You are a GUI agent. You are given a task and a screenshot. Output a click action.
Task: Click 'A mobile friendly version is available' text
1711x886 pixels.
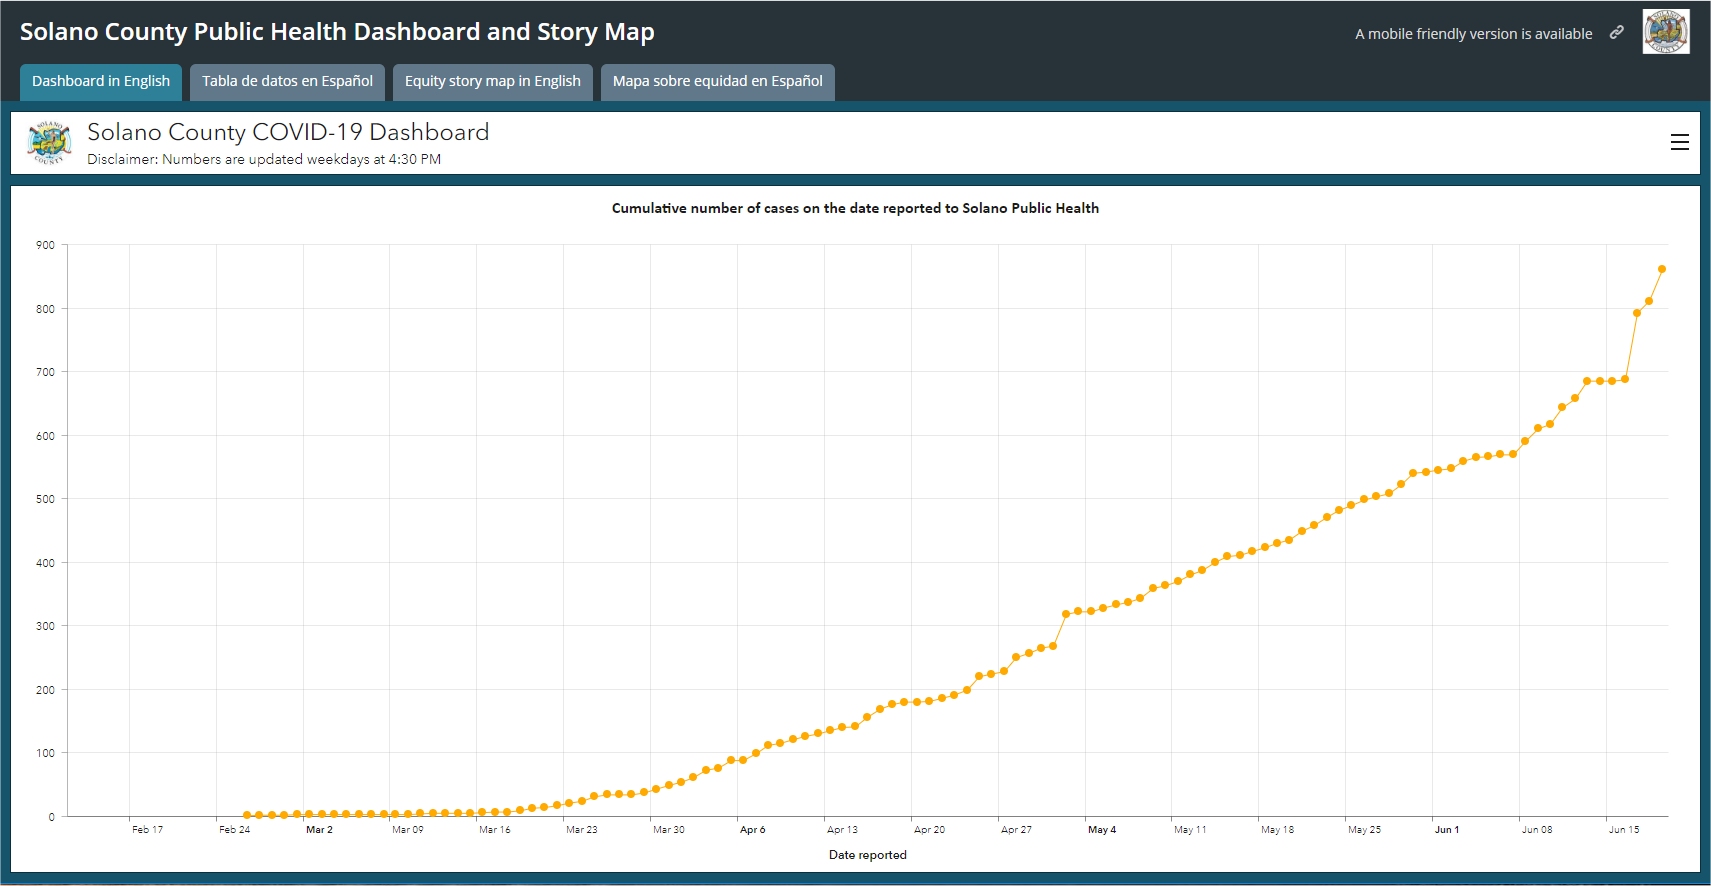pos(1473,34)
